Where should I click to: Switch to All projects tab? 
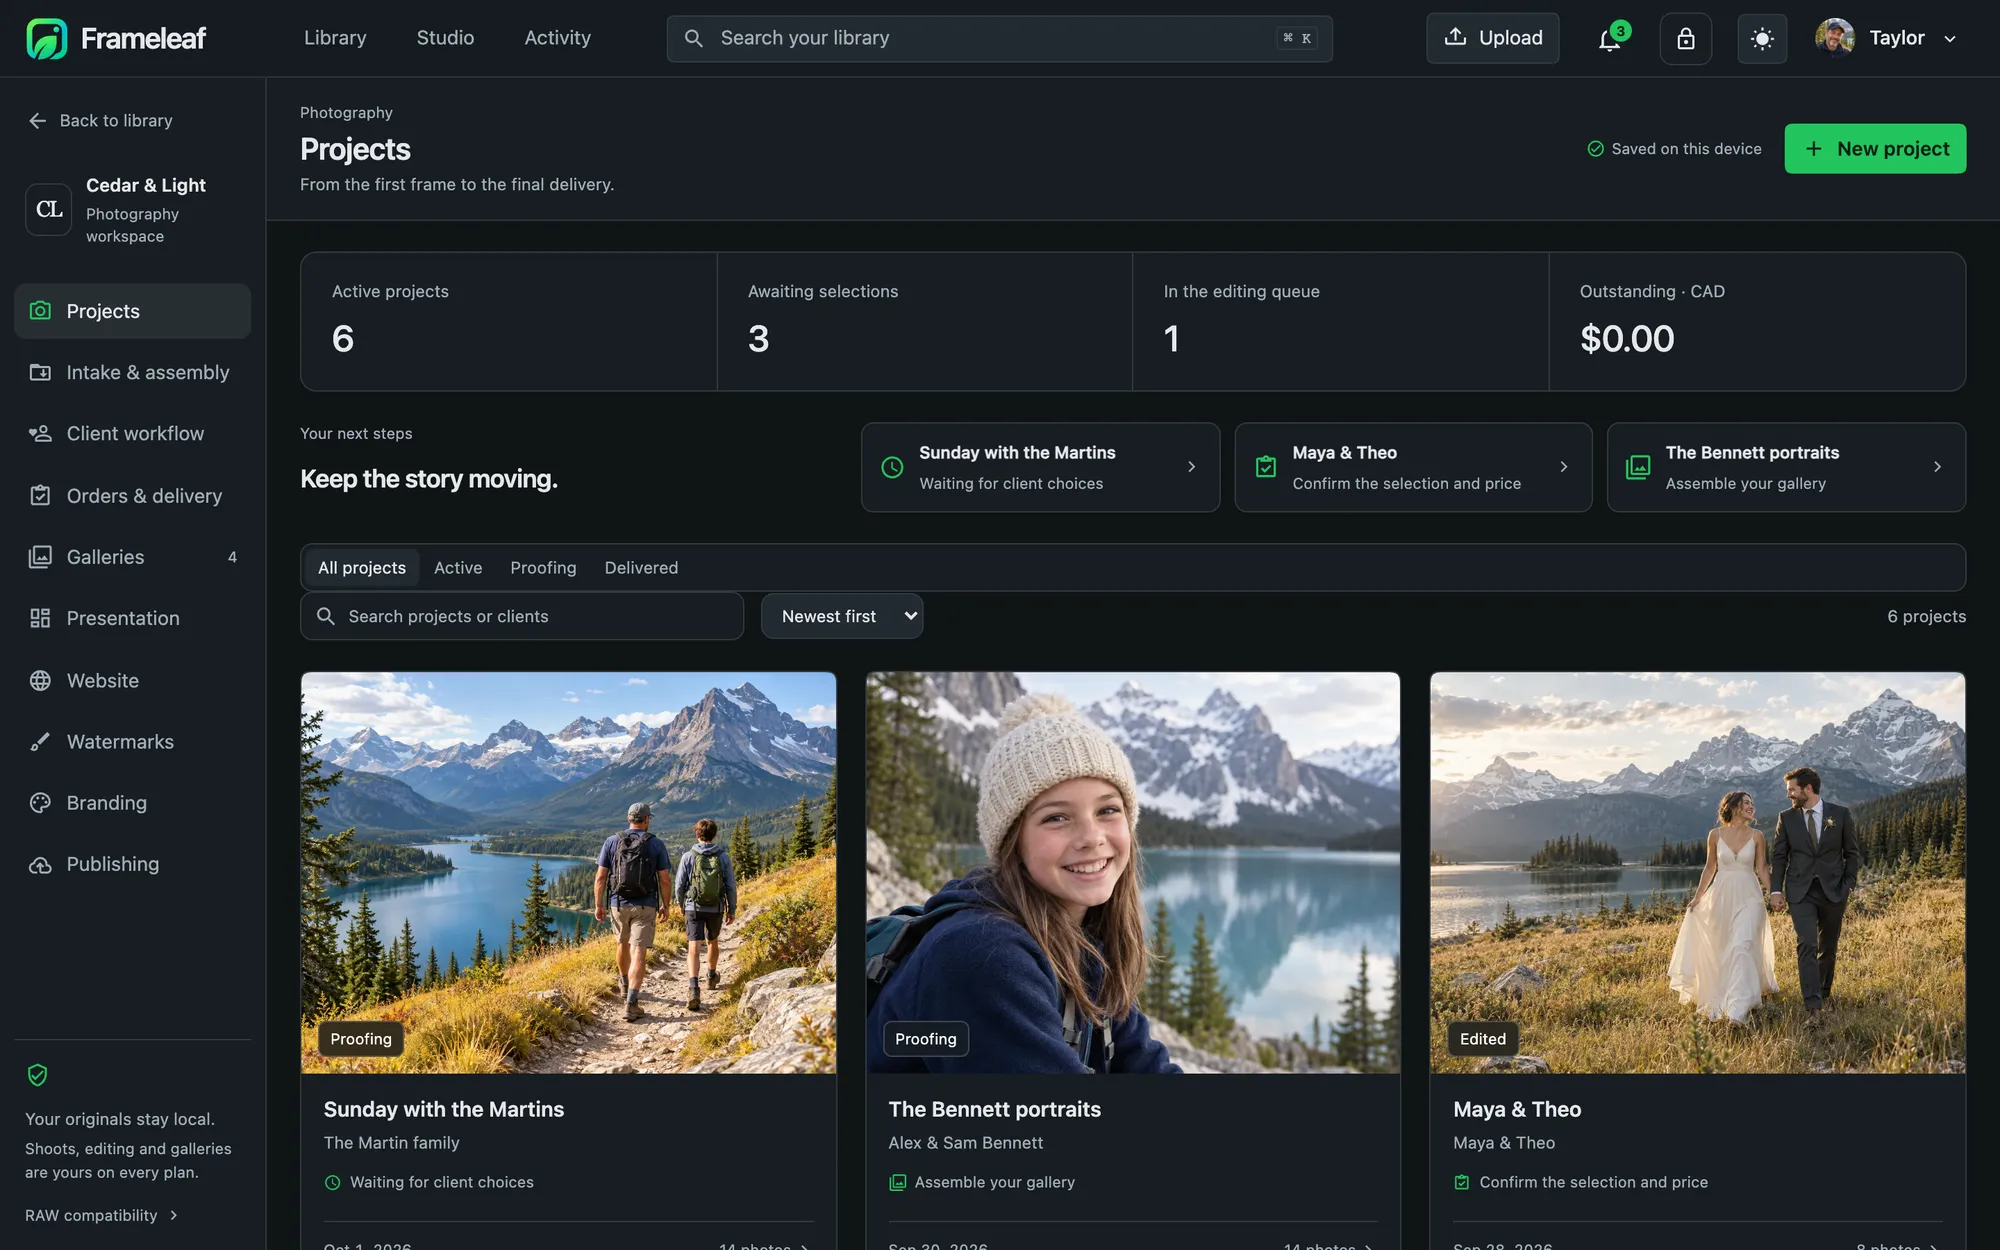coord(362,567)
